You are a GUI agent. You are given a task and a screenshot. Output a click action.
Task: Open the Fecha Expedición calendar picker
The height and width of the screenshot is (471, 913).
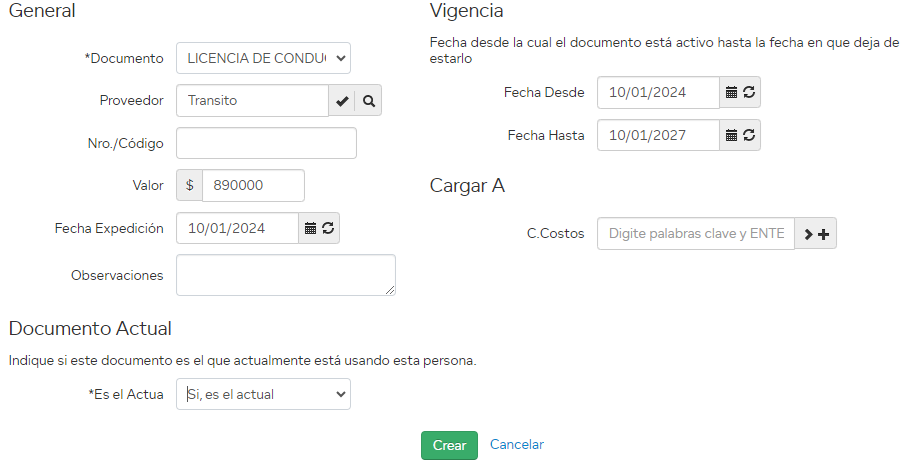[x=310, y=229]
